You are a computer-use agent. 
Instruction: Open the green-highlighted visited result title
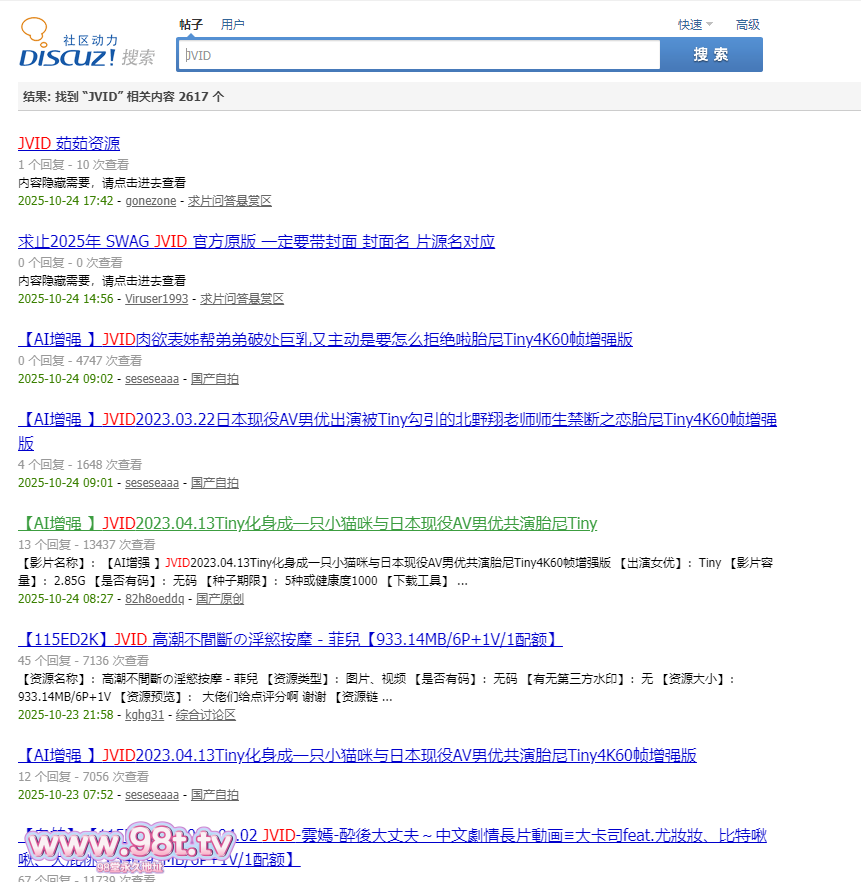[x=307, y=524]
